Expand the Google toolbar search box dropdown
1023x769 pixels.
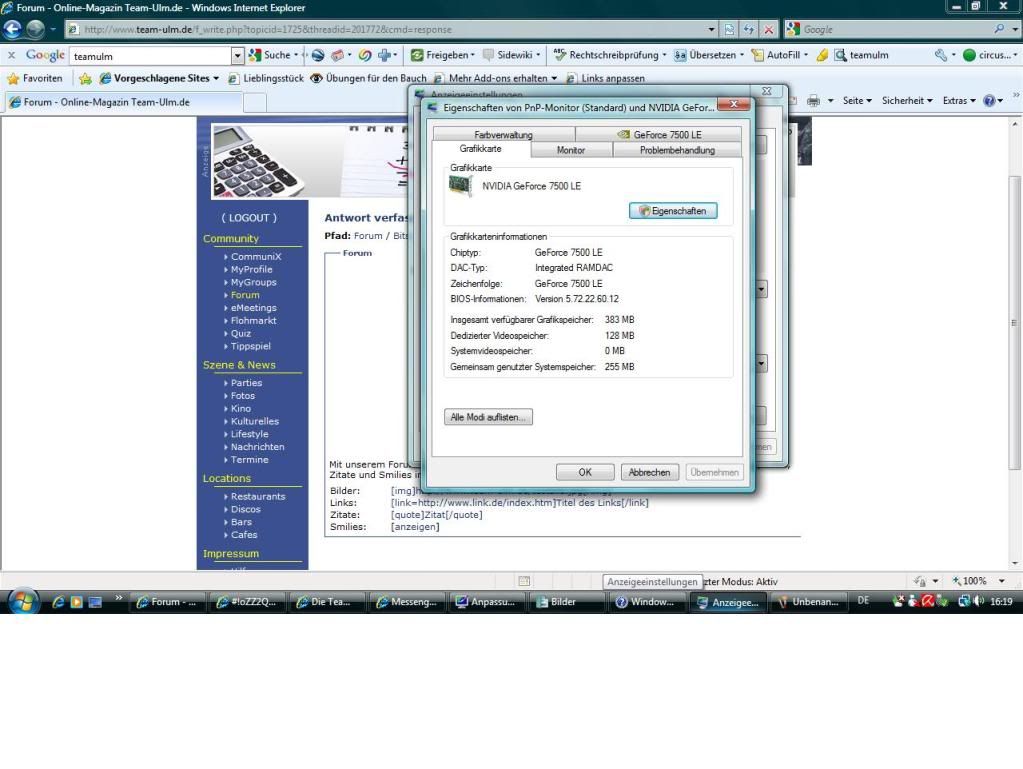click(238, 56)
